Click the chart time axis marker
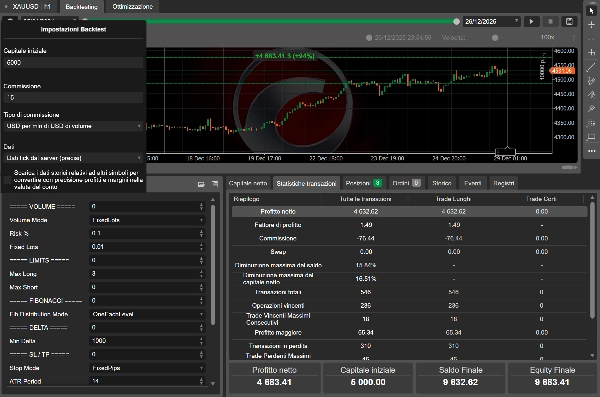 tap(505, 152)
